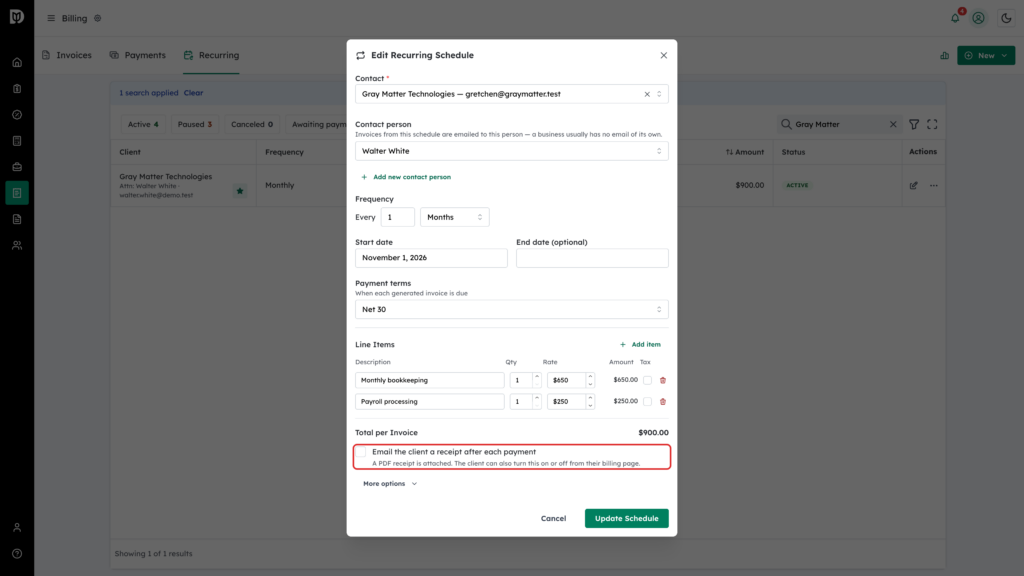Click the Every interval number field
Viewport: 1024px width, 576px height.
(x=397, y=217)
